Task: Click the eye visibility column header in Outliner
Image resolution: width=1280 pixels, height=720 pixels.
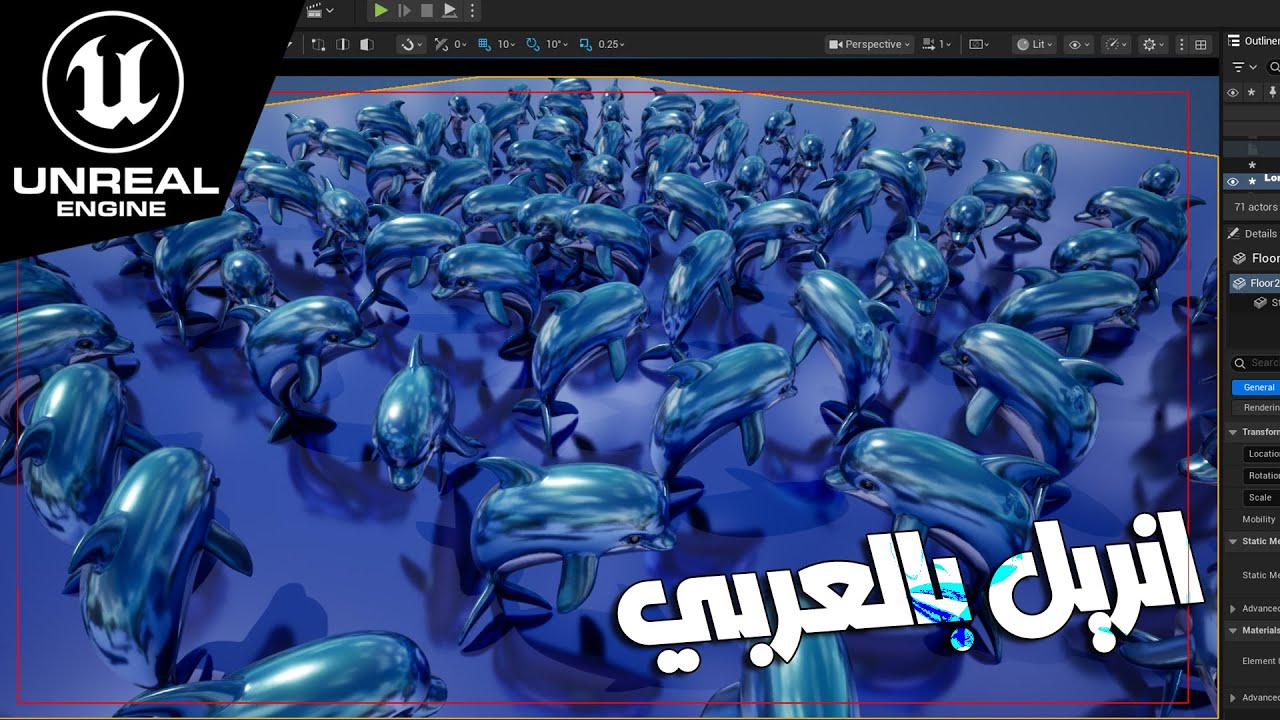Action: 1233,92
